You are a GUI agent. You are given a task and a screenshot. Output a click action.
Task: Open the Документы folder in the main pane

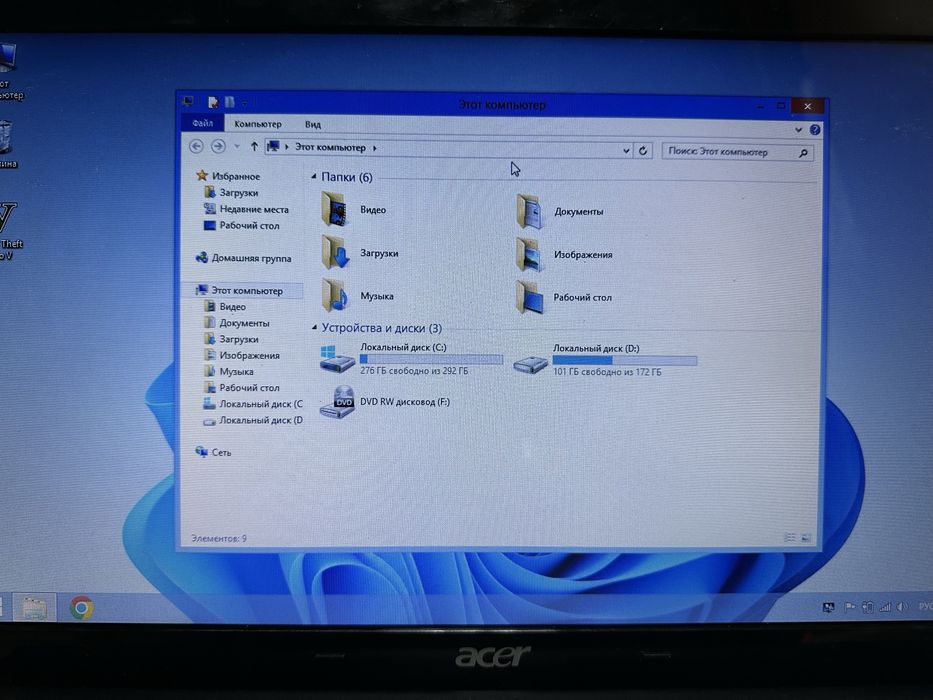coord(559,211)
